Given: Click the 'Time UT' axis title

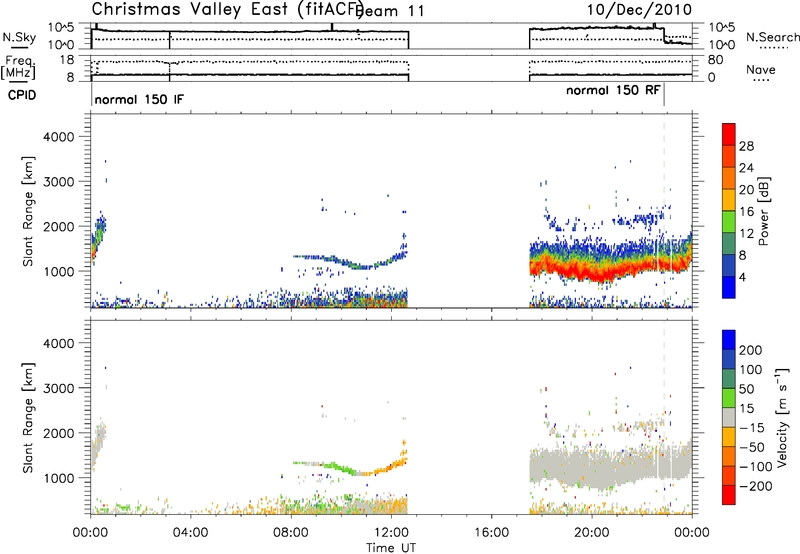Looking at the screenshot, I should coord(391,547).
